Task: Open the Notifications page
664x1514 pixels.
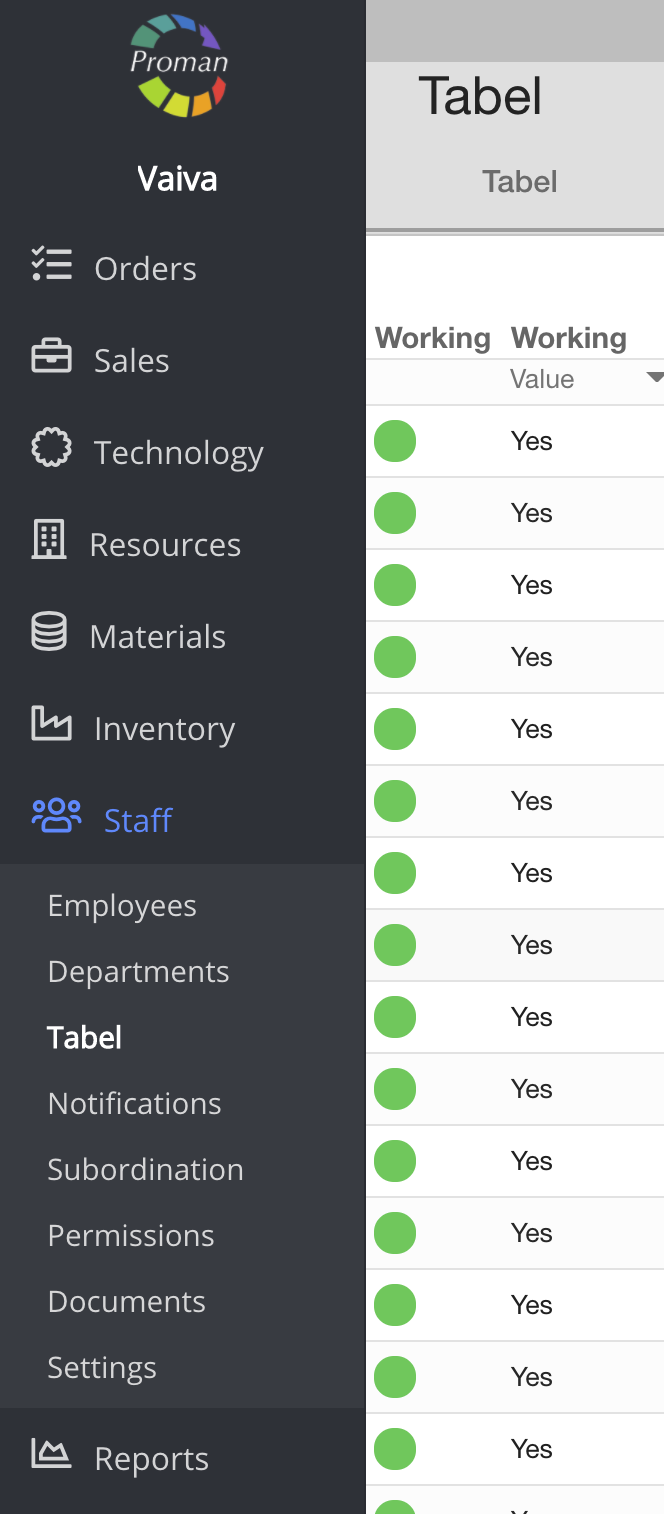Action: pos(134,1104)
